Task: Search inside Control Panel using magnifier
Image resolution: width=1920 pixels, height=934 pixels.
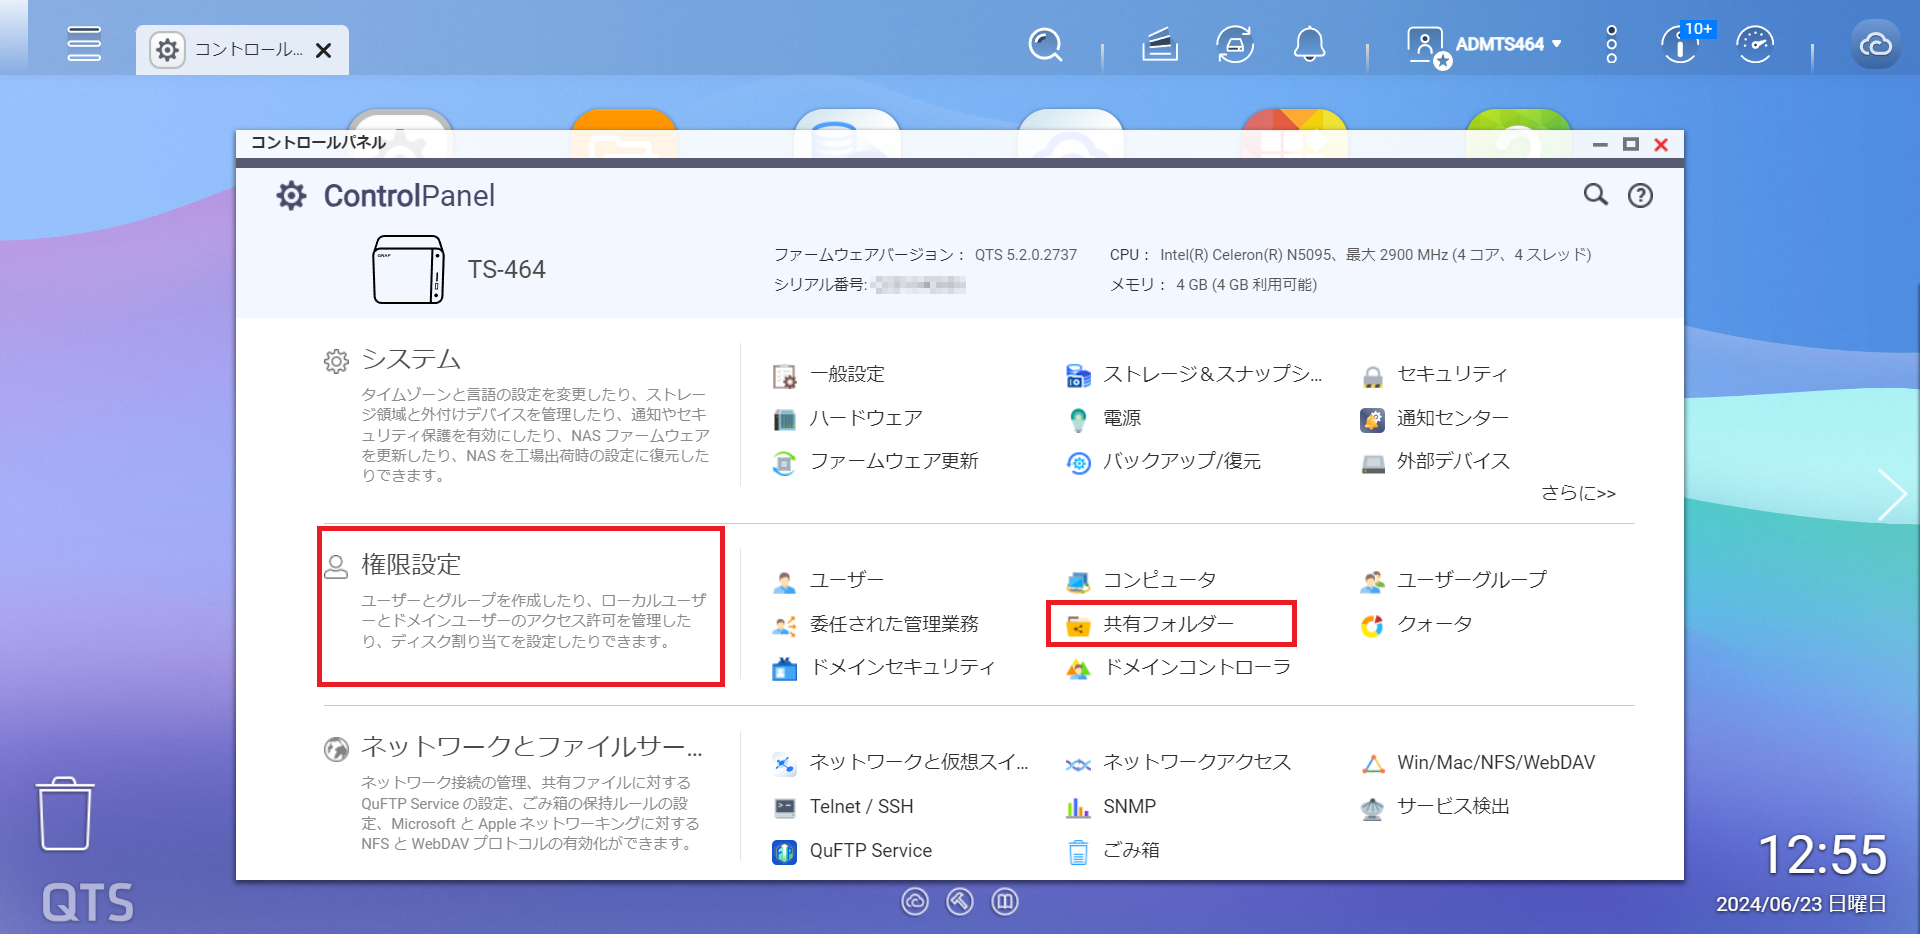Action: click(1596, 195)
